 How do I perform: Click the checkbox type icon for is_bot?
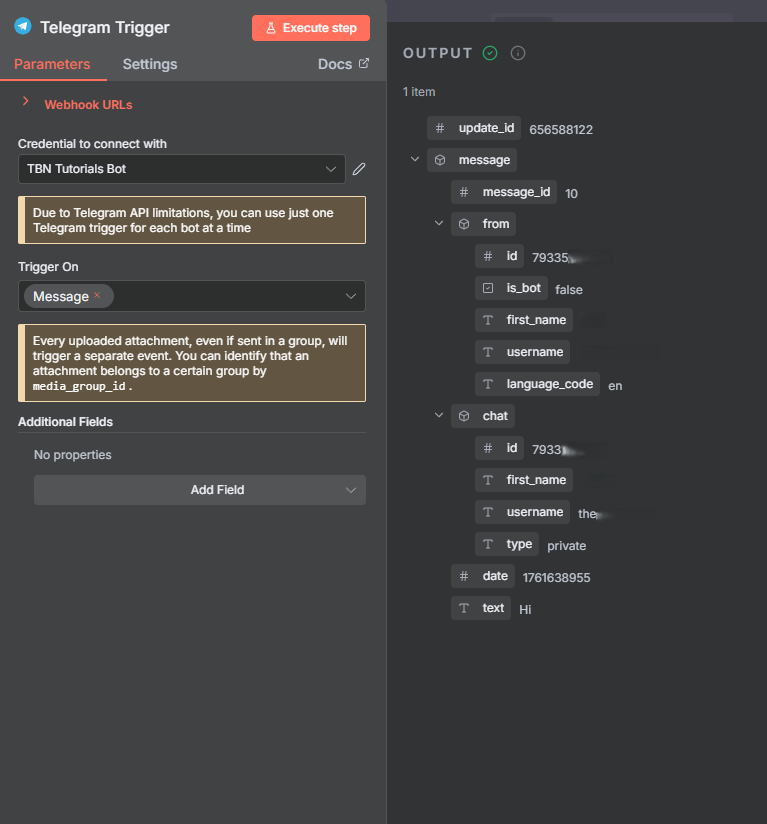tap(488, 288)
